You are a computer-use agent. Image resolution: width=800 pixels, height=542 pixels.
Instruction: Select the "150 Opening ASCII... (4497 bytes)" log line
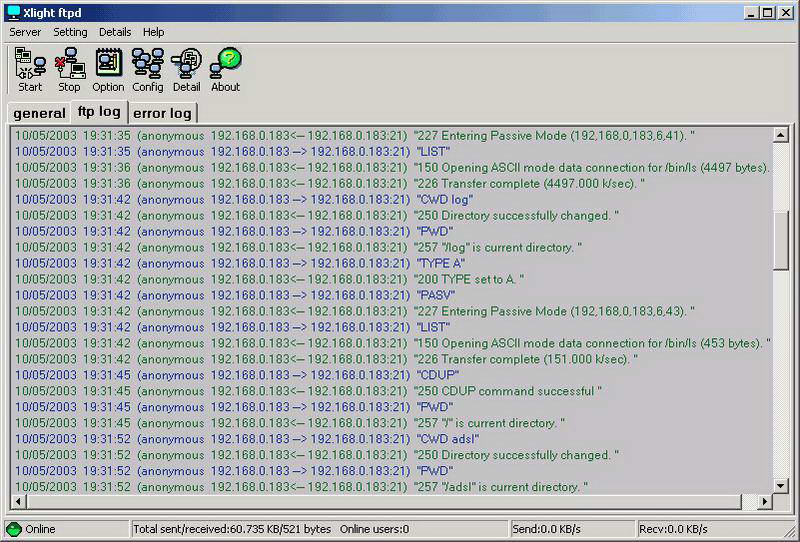click(392, 167)
